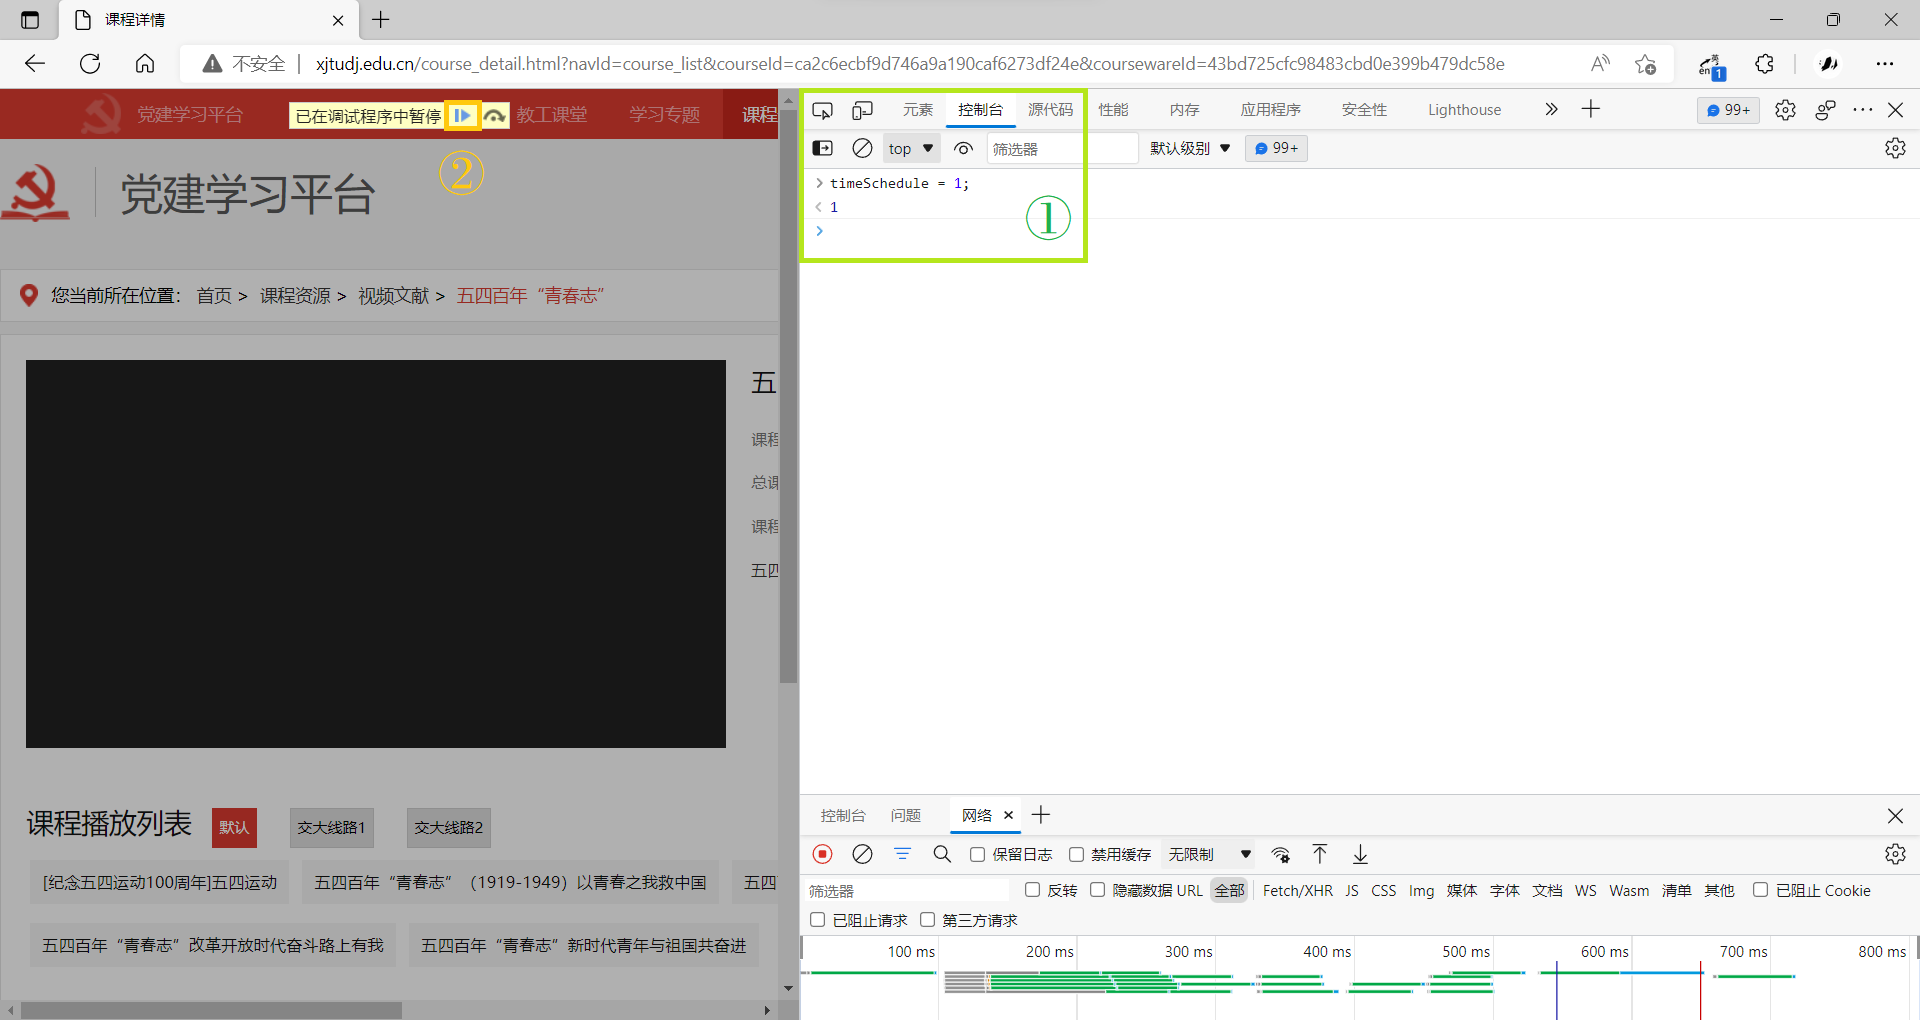This screenshot has width=1920, height=1020.
Task: Open search in the network panel
Action: pyautogui.click(x=942, y=854)
